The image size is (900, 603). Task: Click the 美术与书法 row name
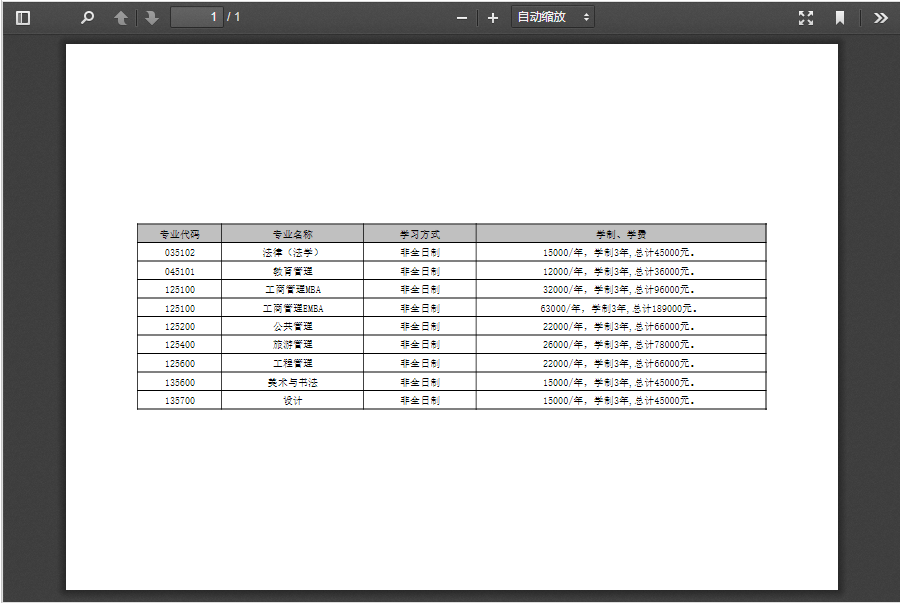(293, 382)
